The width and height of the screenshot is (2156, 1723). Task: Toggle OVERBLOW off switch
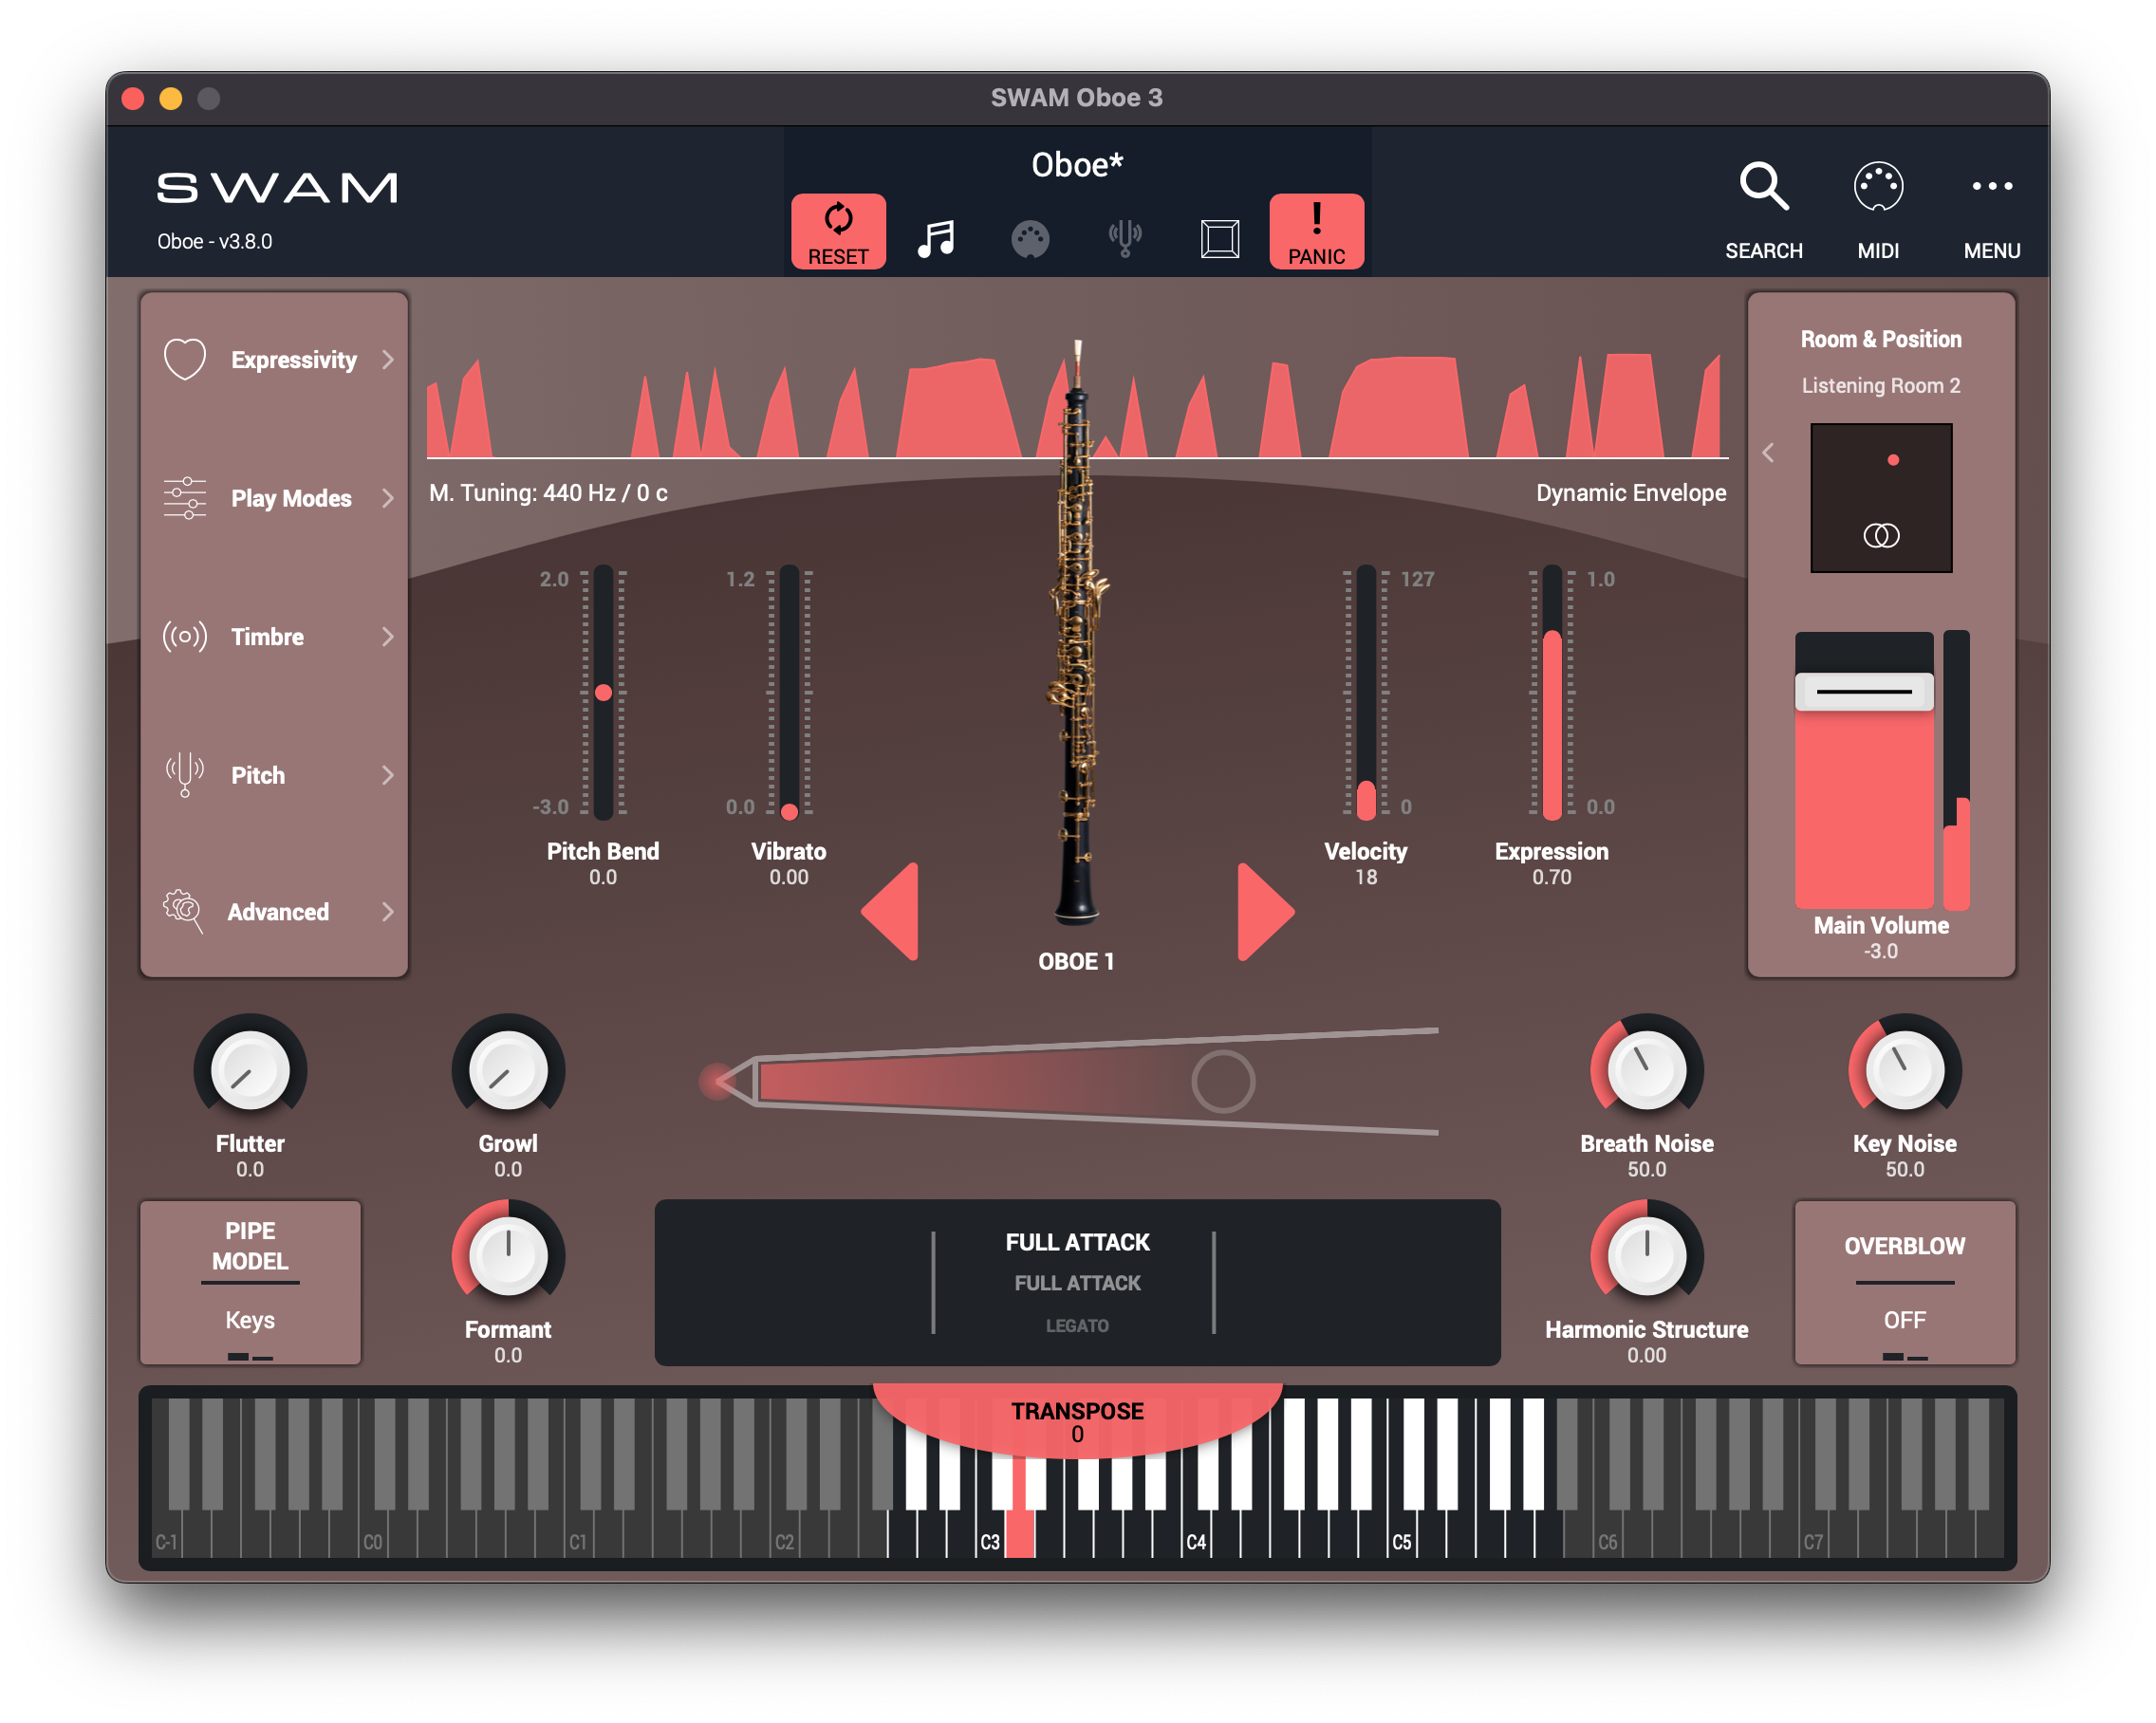tap(1904, 1320)
